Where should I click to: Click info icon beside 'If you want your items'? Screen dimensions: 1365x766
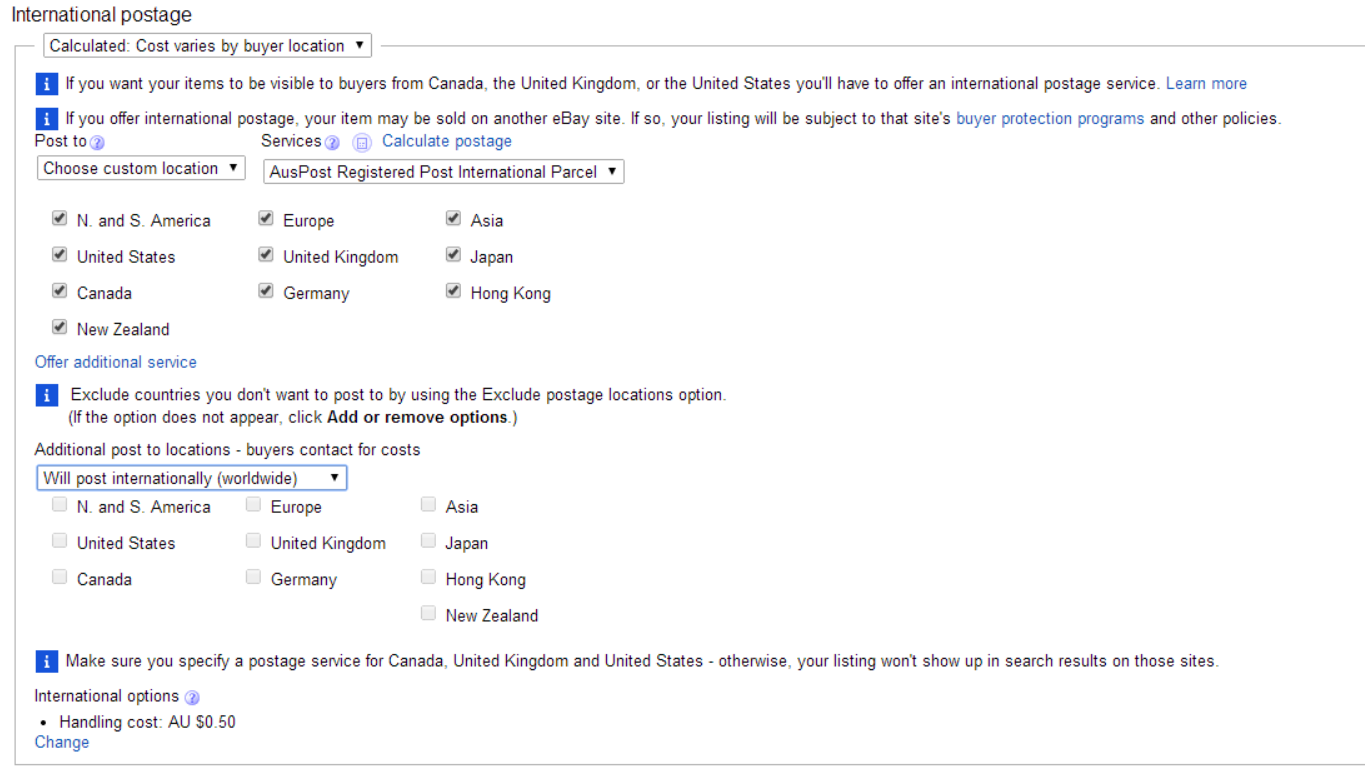46,84
